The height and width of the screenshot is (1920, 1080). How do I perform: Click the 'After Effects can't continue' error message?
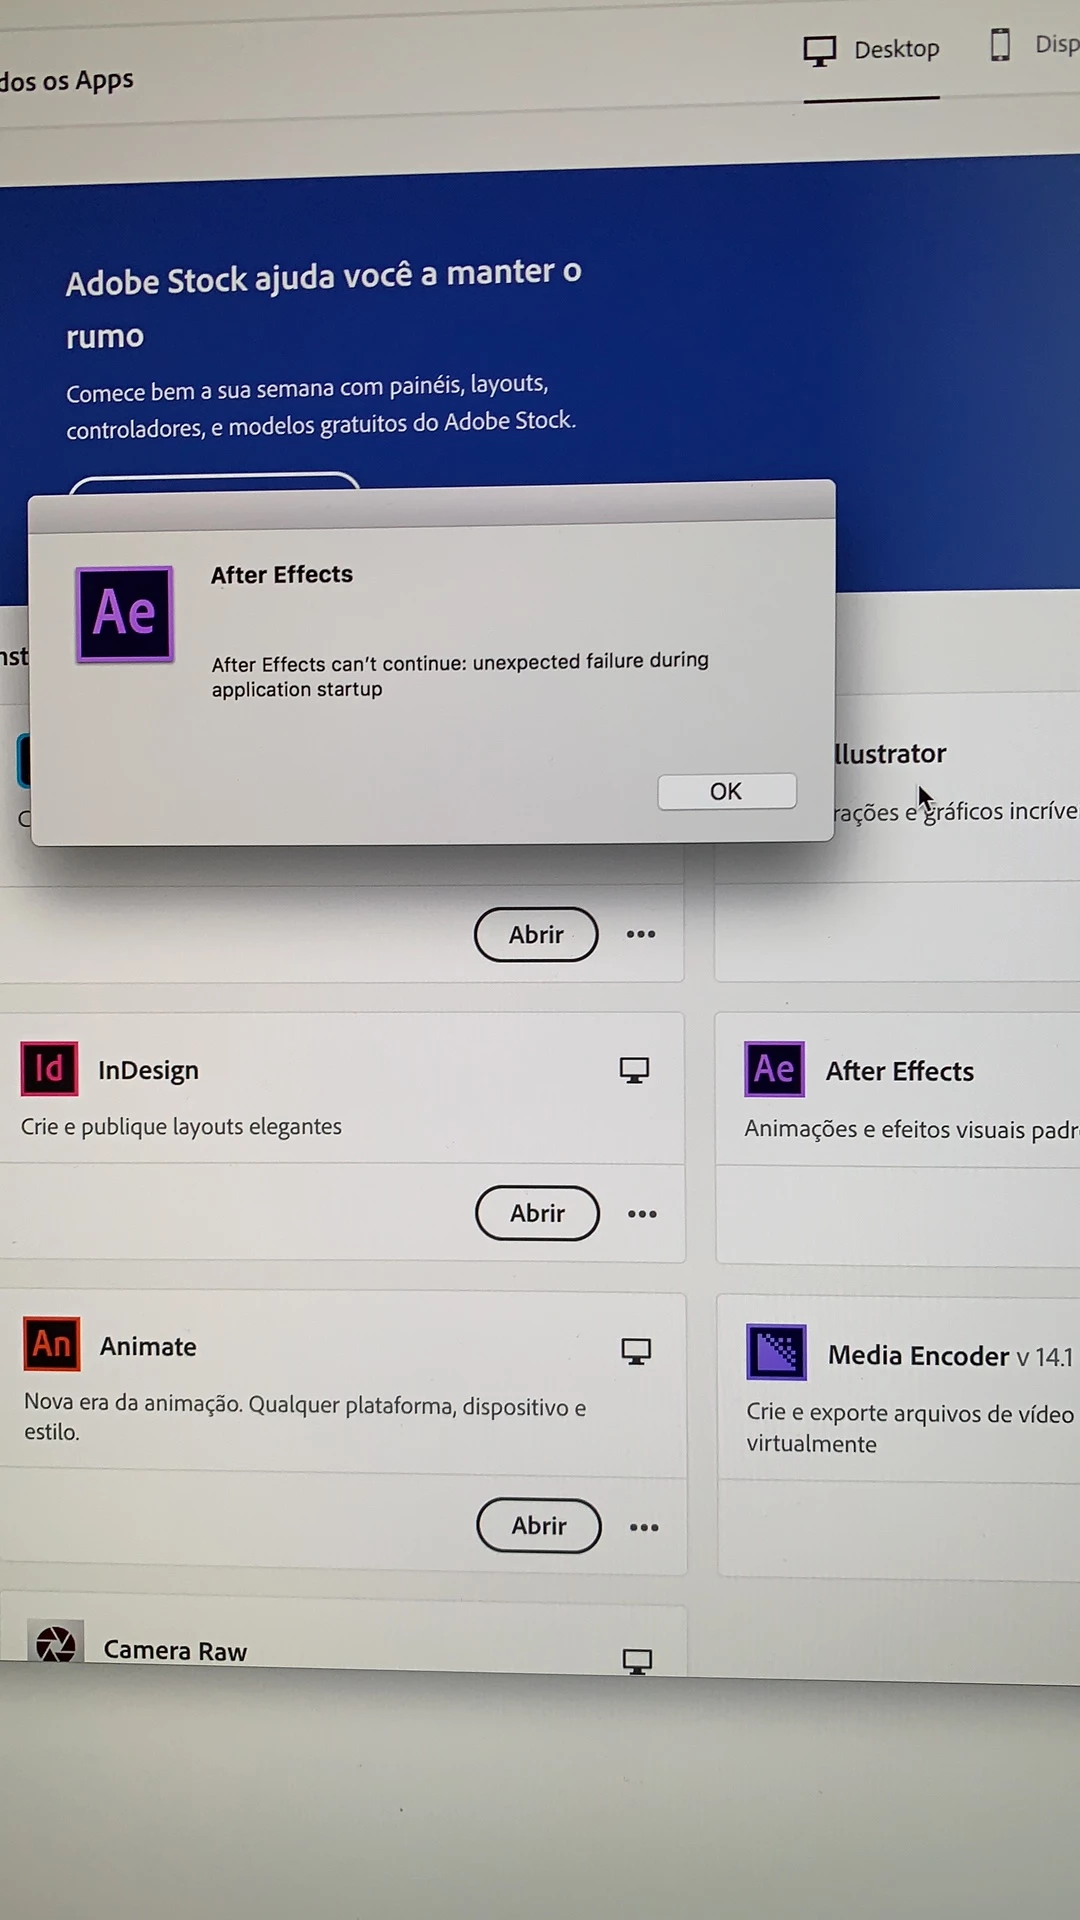point(460,675)
